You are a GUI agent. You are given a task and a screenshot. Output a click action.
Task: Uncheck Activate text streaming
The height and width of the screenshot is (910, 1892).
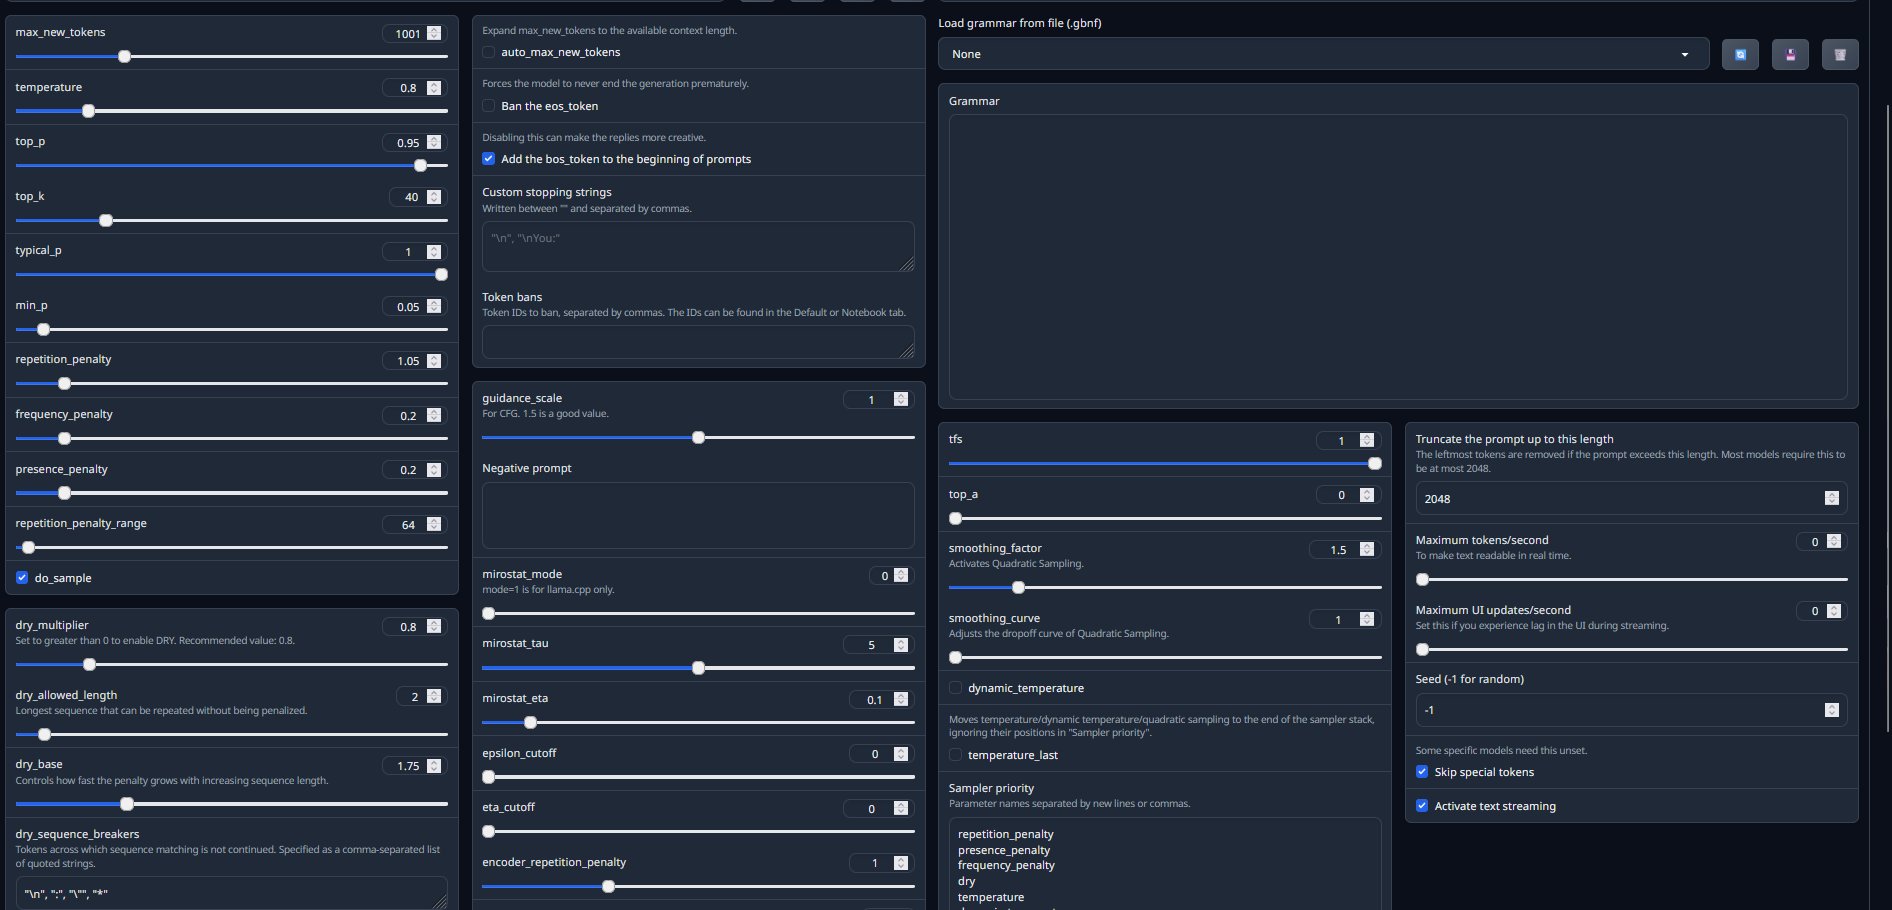pyautogui.click(x=1422, y=806)
